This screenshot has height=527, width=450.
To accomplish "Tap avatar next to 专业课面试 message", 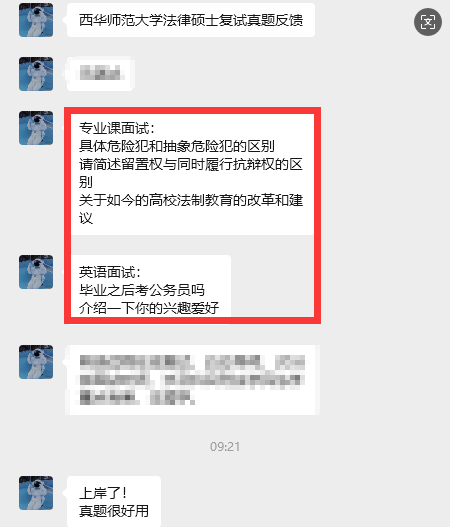I will coord(36,128).
